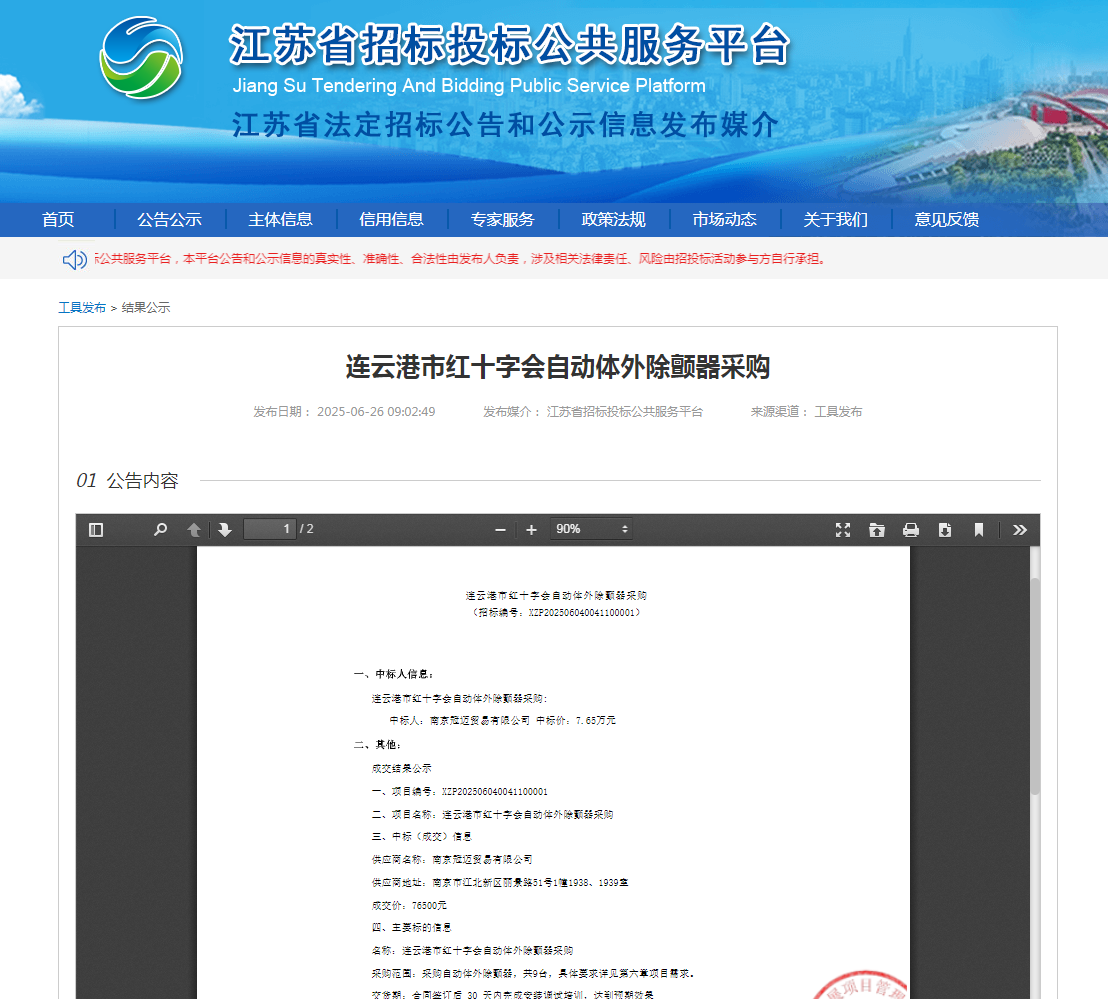Image resolution: width=1108 pixels, height=999 pixels.
Task: Open the 关于我们 menu item
Action: tap(835, 220)
